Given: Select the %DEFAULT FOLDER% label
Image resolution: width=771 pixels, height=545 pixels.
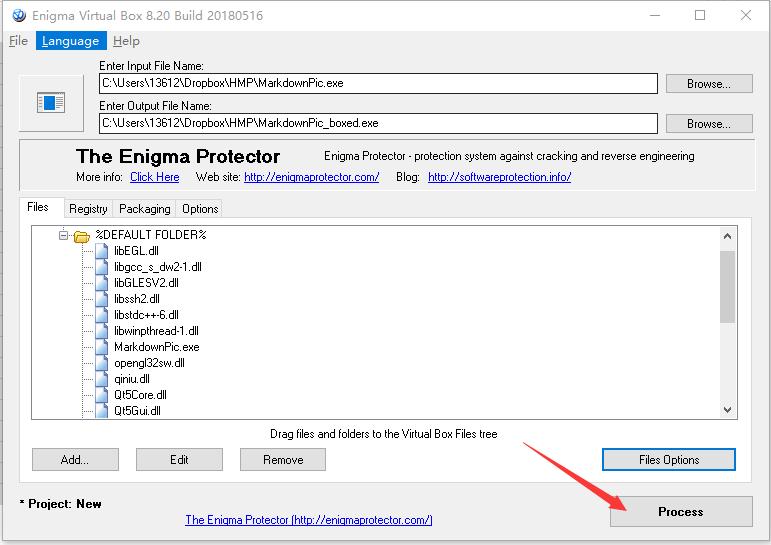Looking at the screenshot, I should click(x=151, y=235).
